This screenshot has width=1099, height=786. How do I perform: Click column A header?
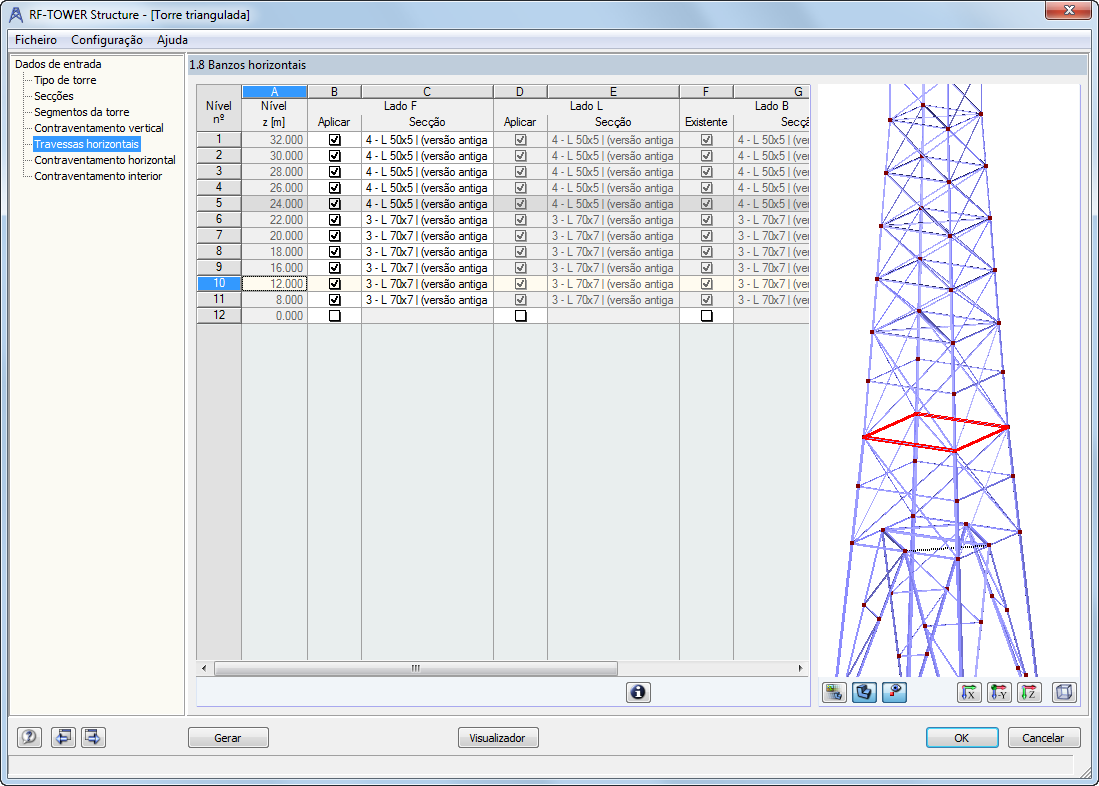click(274, 92)
